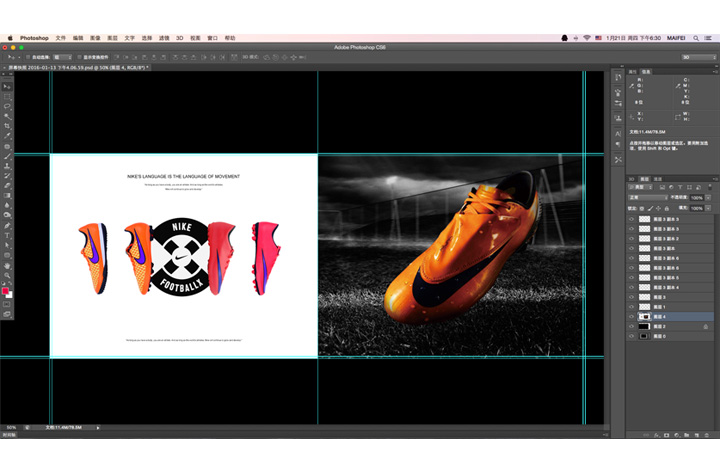Open the Move tool preset picker arrow

click(x=19, y=57)
